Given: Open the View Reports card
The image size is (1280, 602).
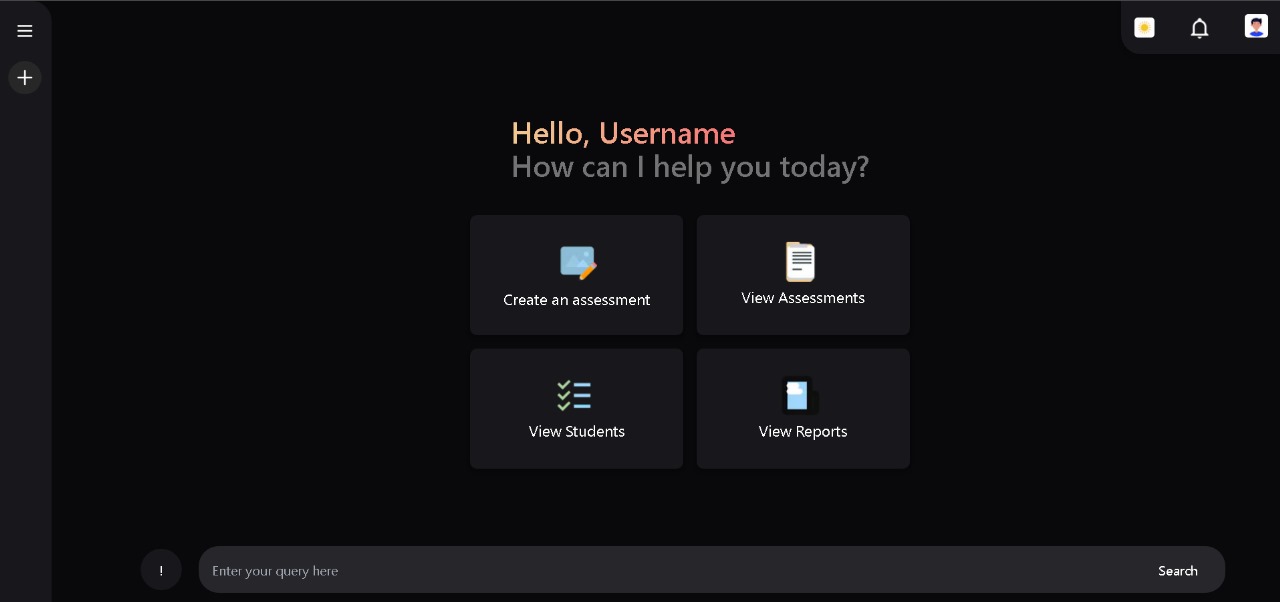Looking at the screenshot, I should pos(803,409).
